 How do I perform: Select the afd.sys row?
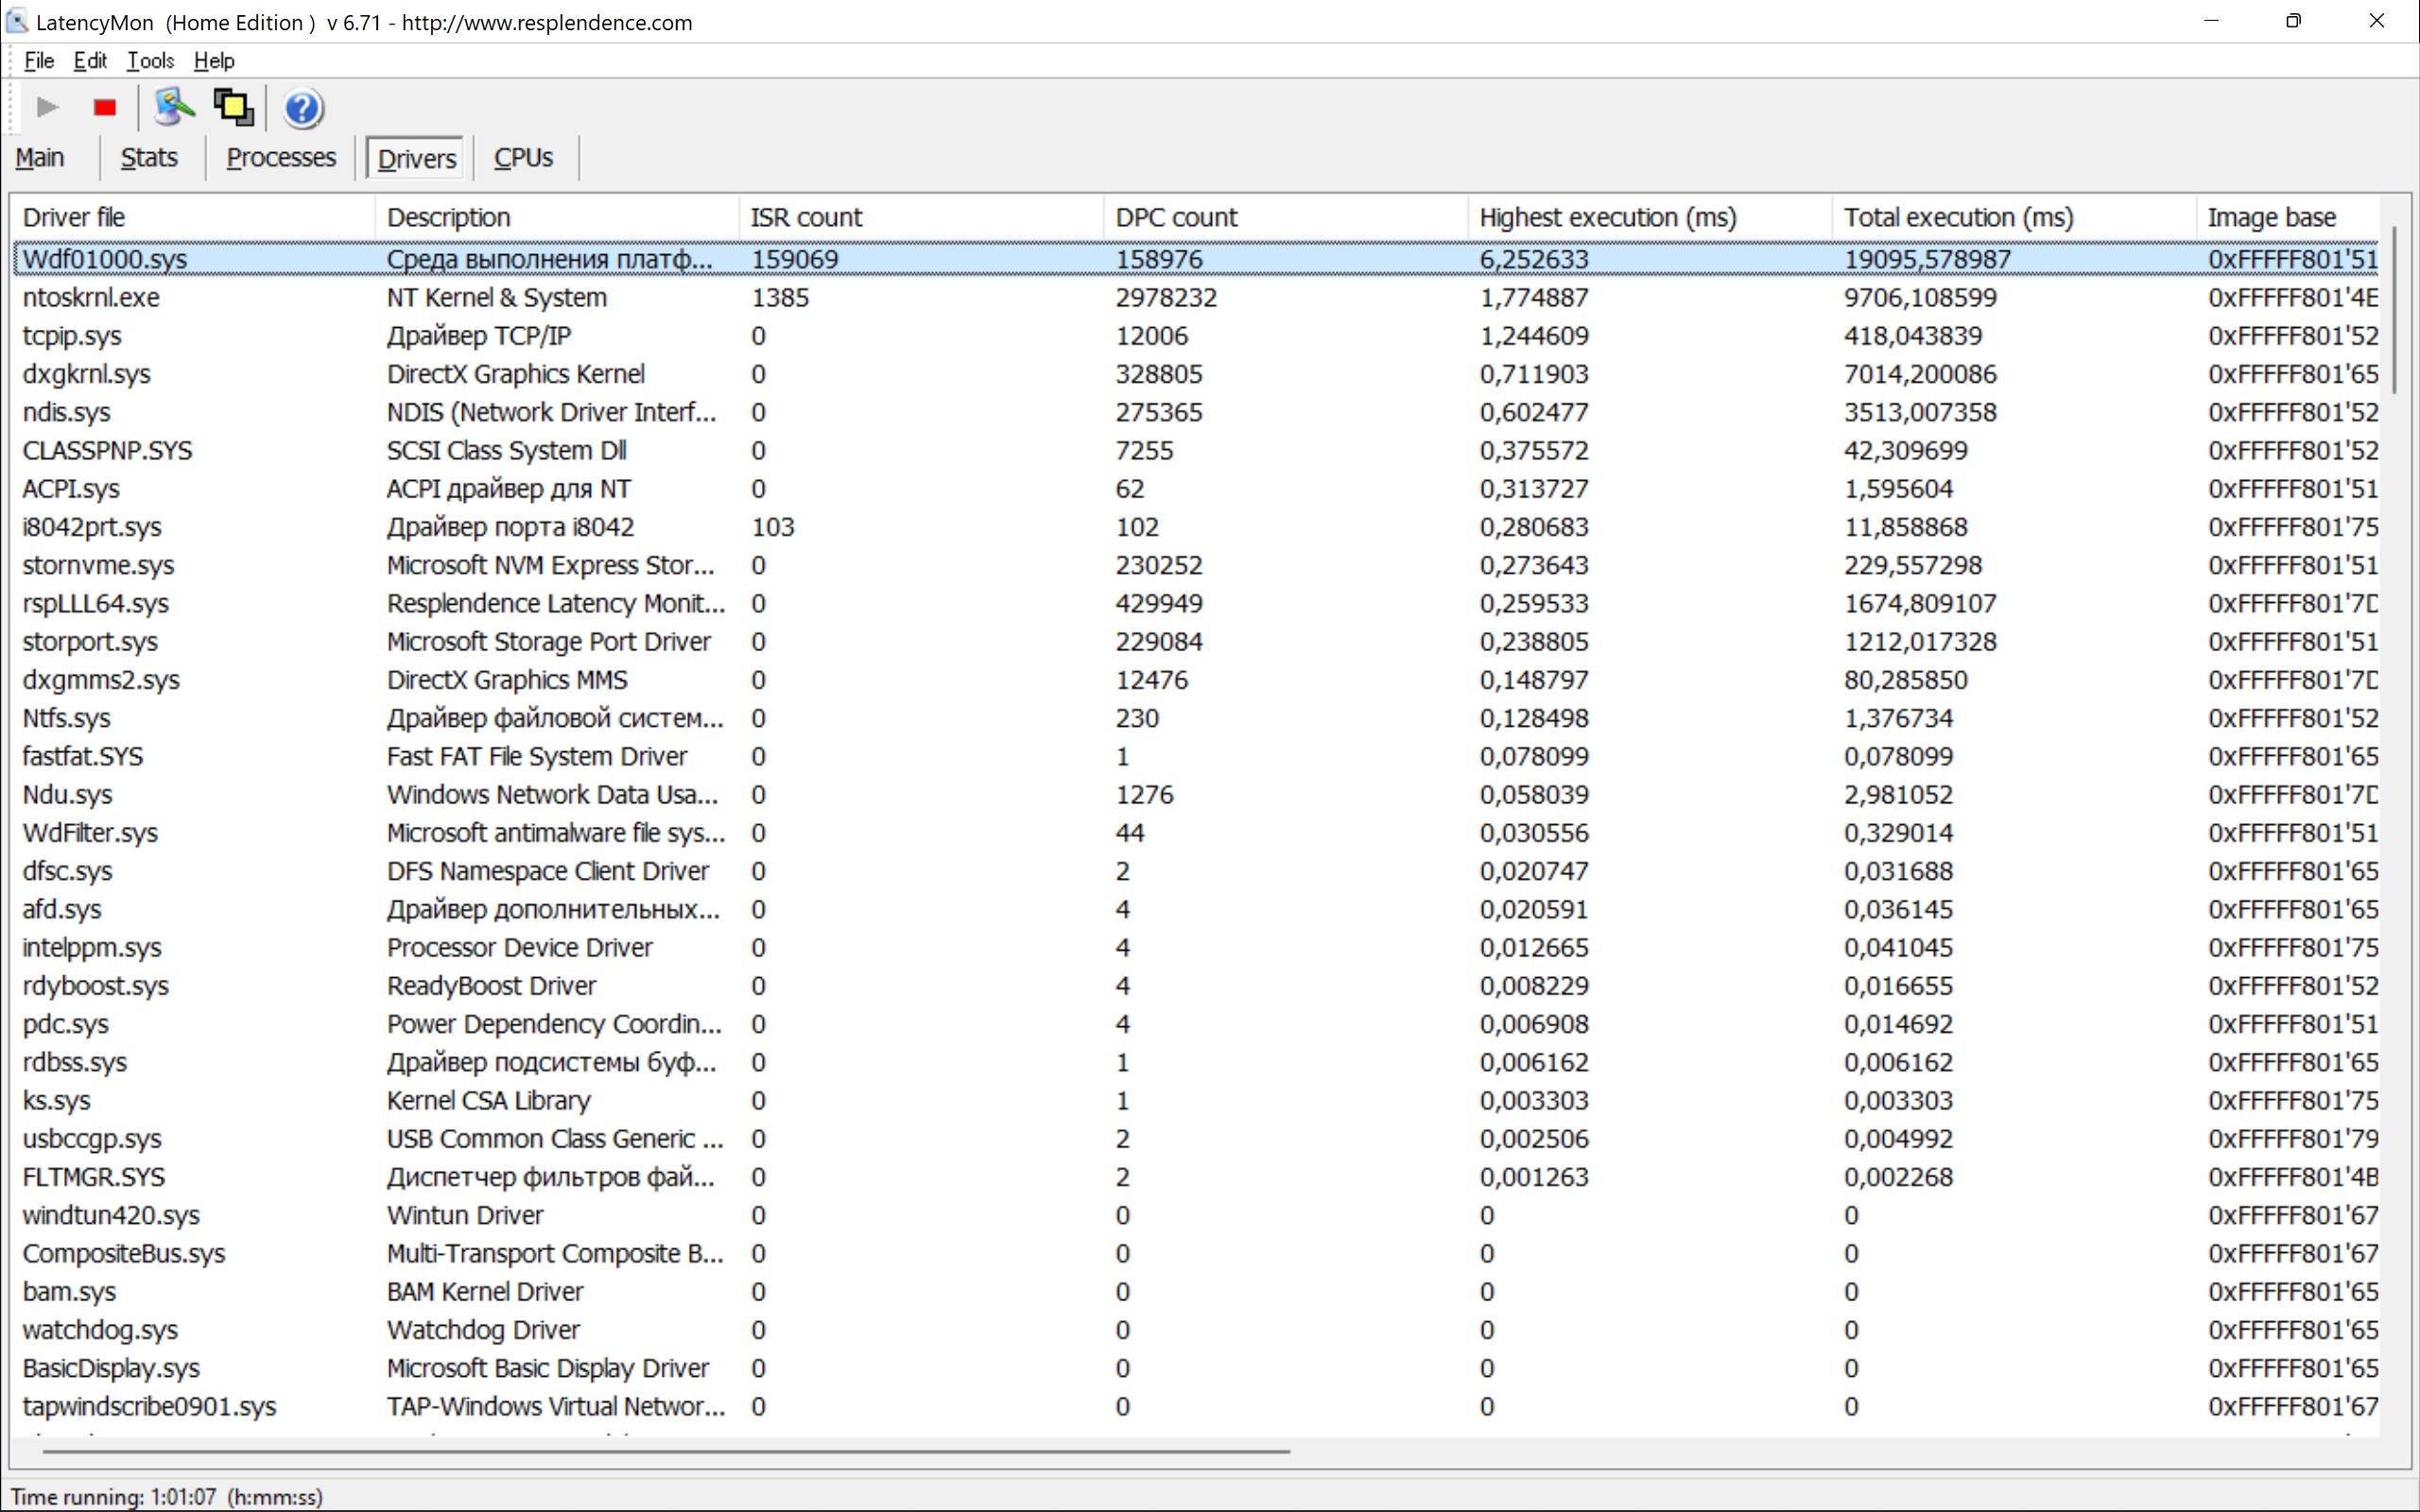1196,909
